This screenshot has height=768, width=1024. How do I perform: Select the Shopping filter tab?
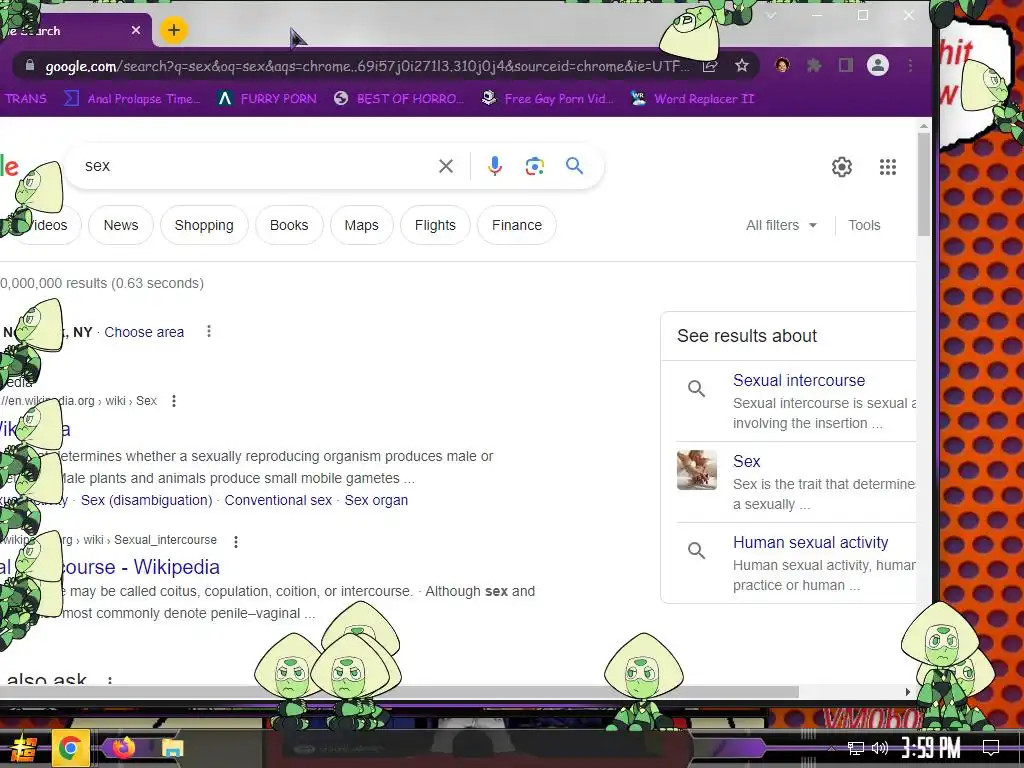click(x=204, y=225)
